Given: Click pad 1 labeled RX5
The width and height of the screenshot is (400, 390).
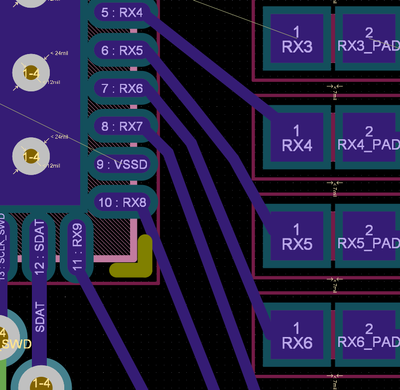Looking at the screenshot, I should click(x=297, y=236).
